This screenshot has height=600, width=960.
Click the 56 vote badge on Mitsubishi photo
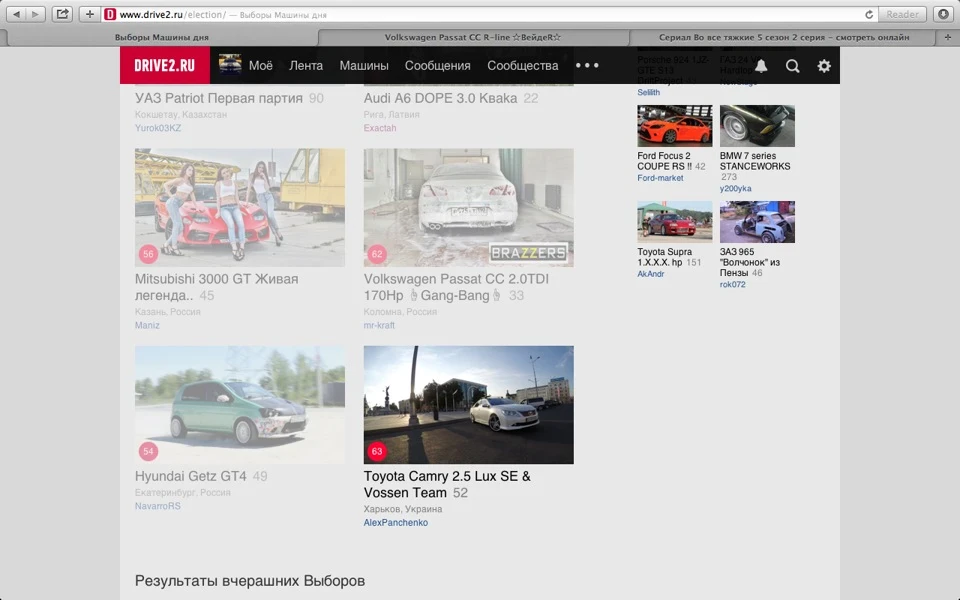pos(148,253)
